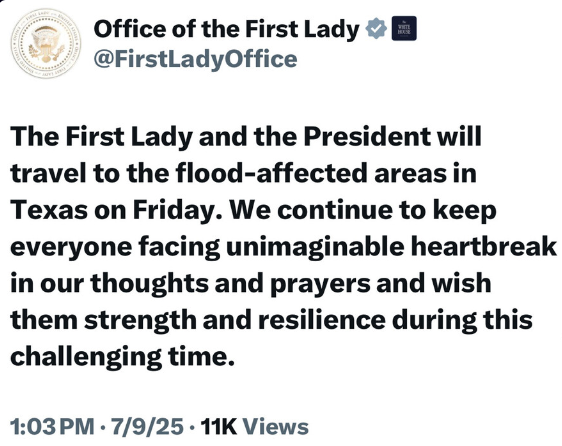Image resolution: width=562 pixels, height=446 pixels.
Task: Open the presidential seal profile avatar
Action: [x=46, y=43]
